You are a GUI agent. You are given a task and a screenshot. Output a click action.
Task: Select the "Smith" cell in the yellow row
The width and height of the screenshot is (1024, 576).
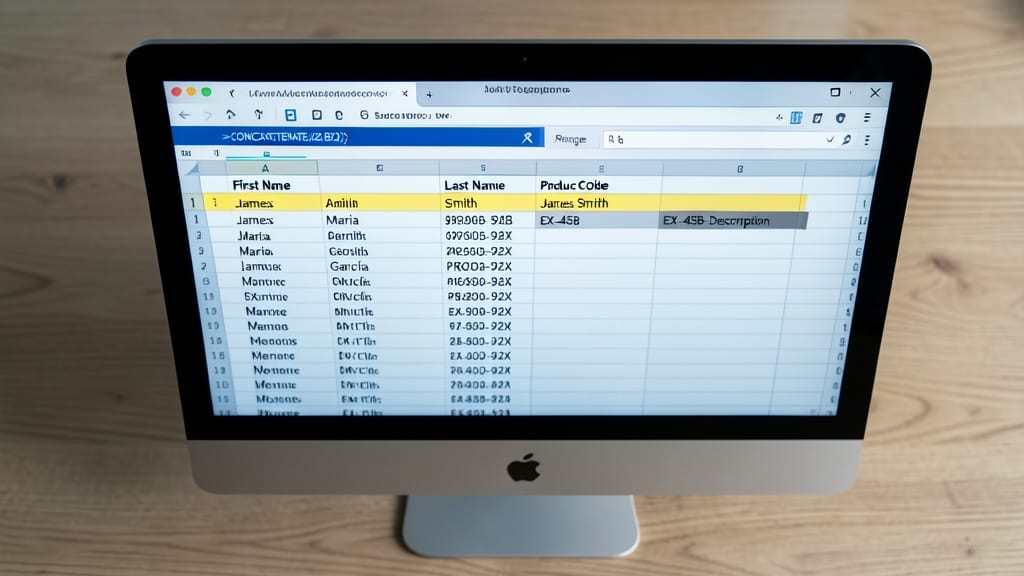[461, 203]
